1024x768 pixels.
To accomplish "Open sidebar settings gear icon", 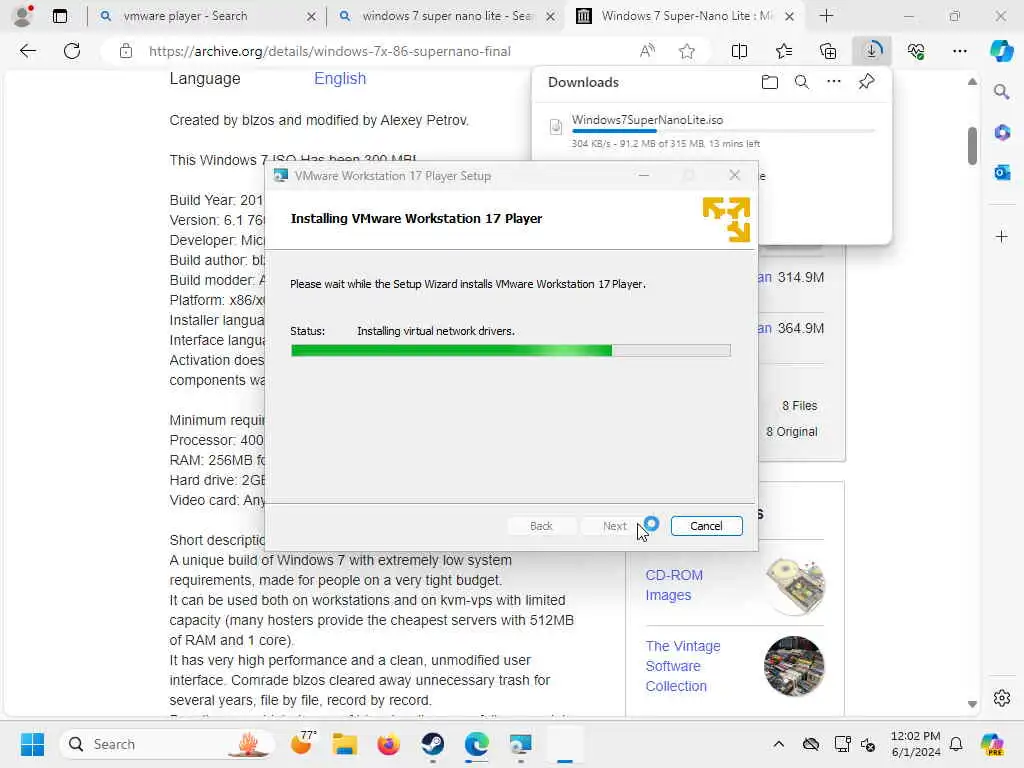I will [1002, 698].
